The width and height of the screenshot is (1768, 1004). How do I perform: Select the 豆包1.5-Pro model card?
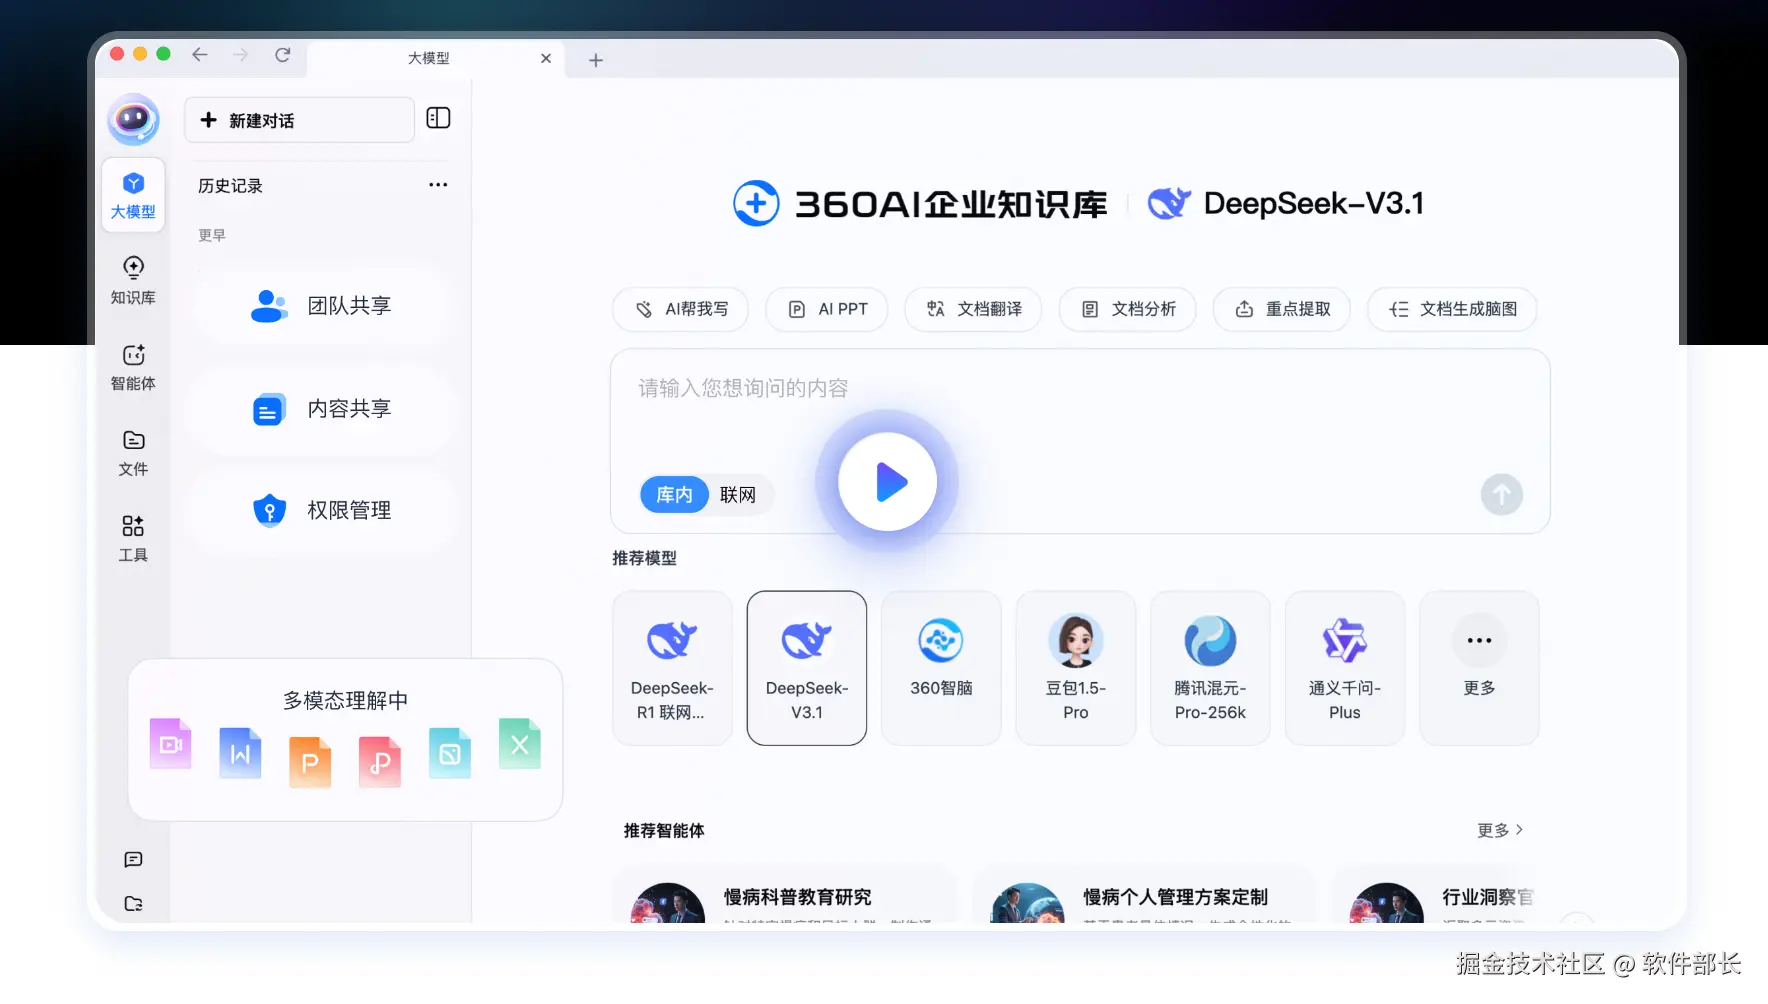(1076, 668)
